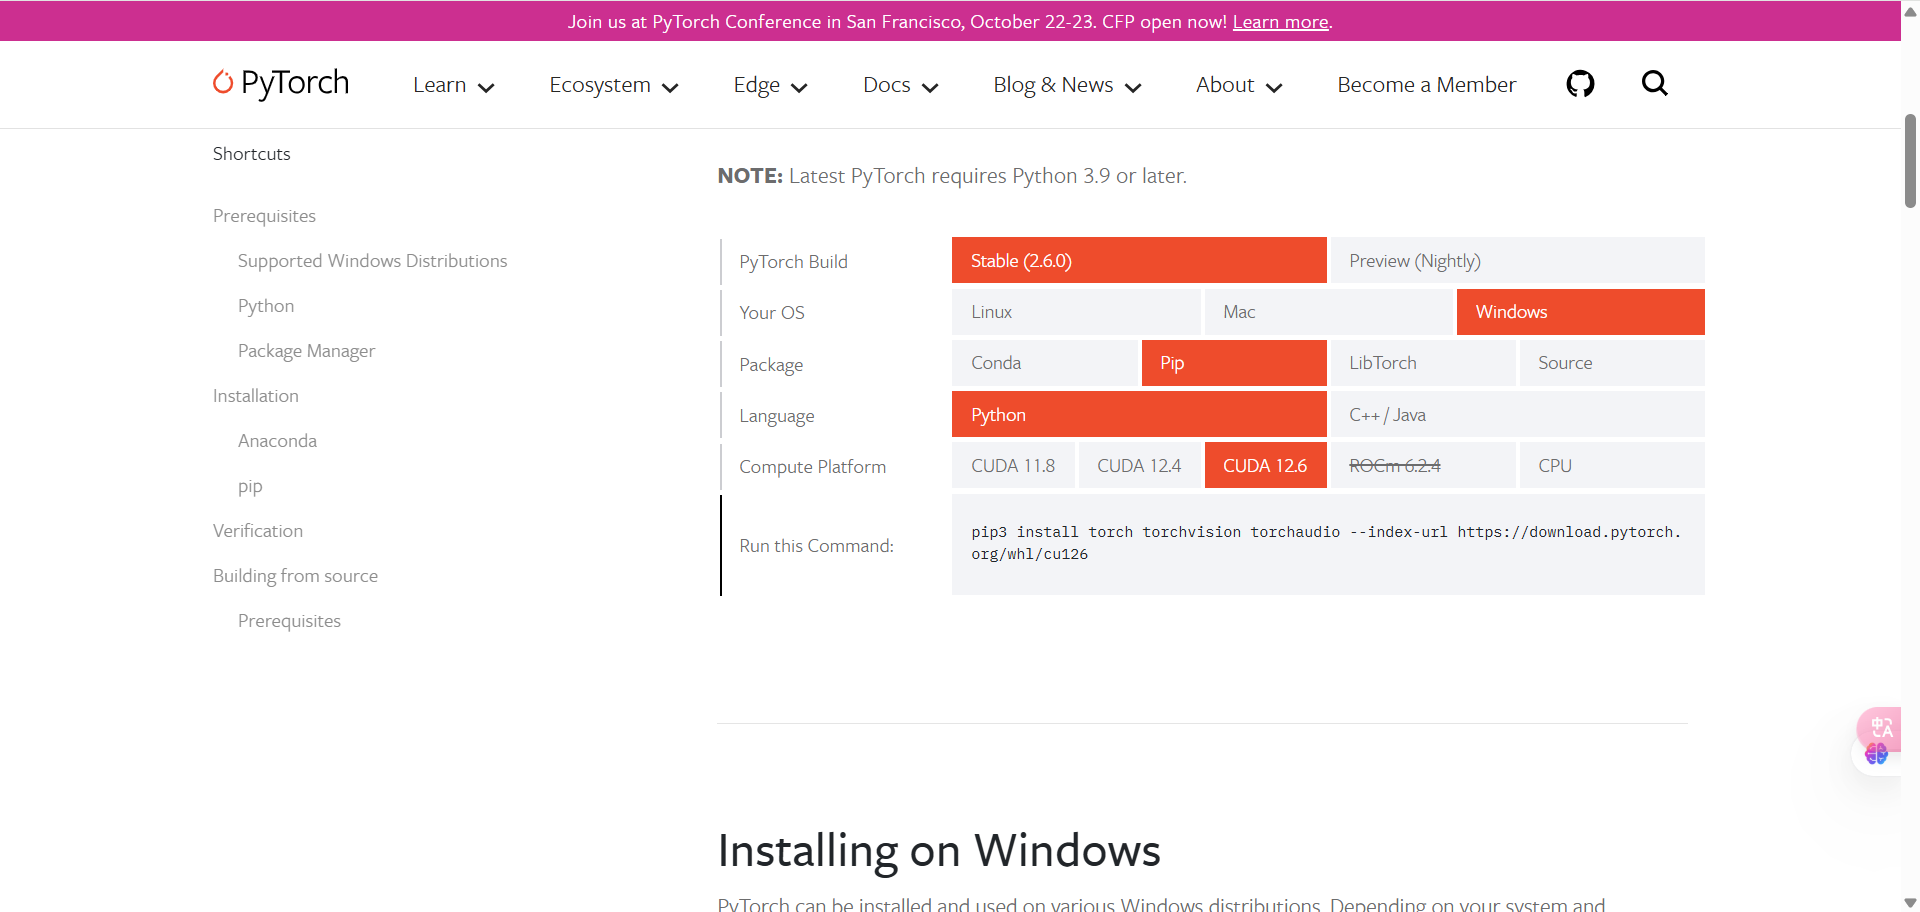Go to Installation sidebar section
Screen dimensions: 1920x912
click(256, 396)
